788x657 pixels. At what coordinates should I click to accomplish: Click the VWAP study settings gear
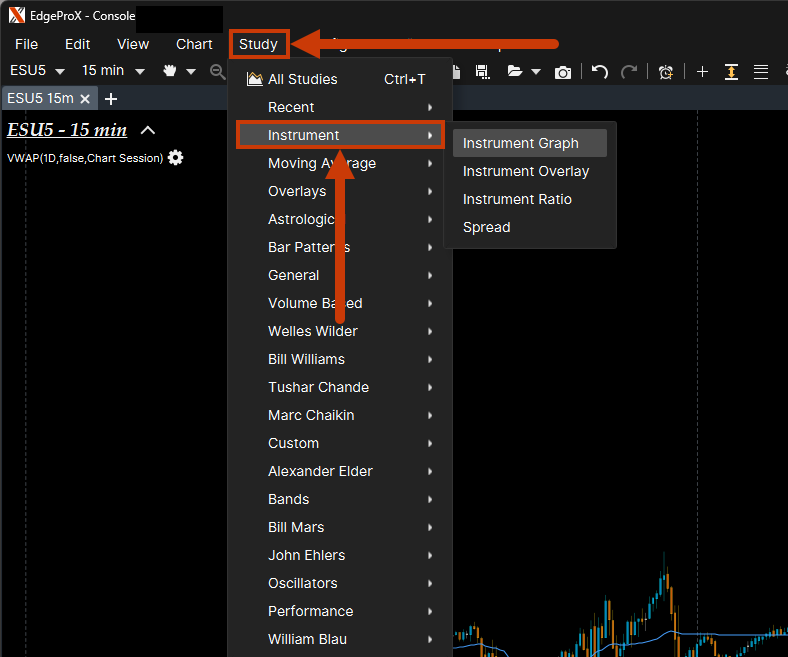(x=176, y=158)
